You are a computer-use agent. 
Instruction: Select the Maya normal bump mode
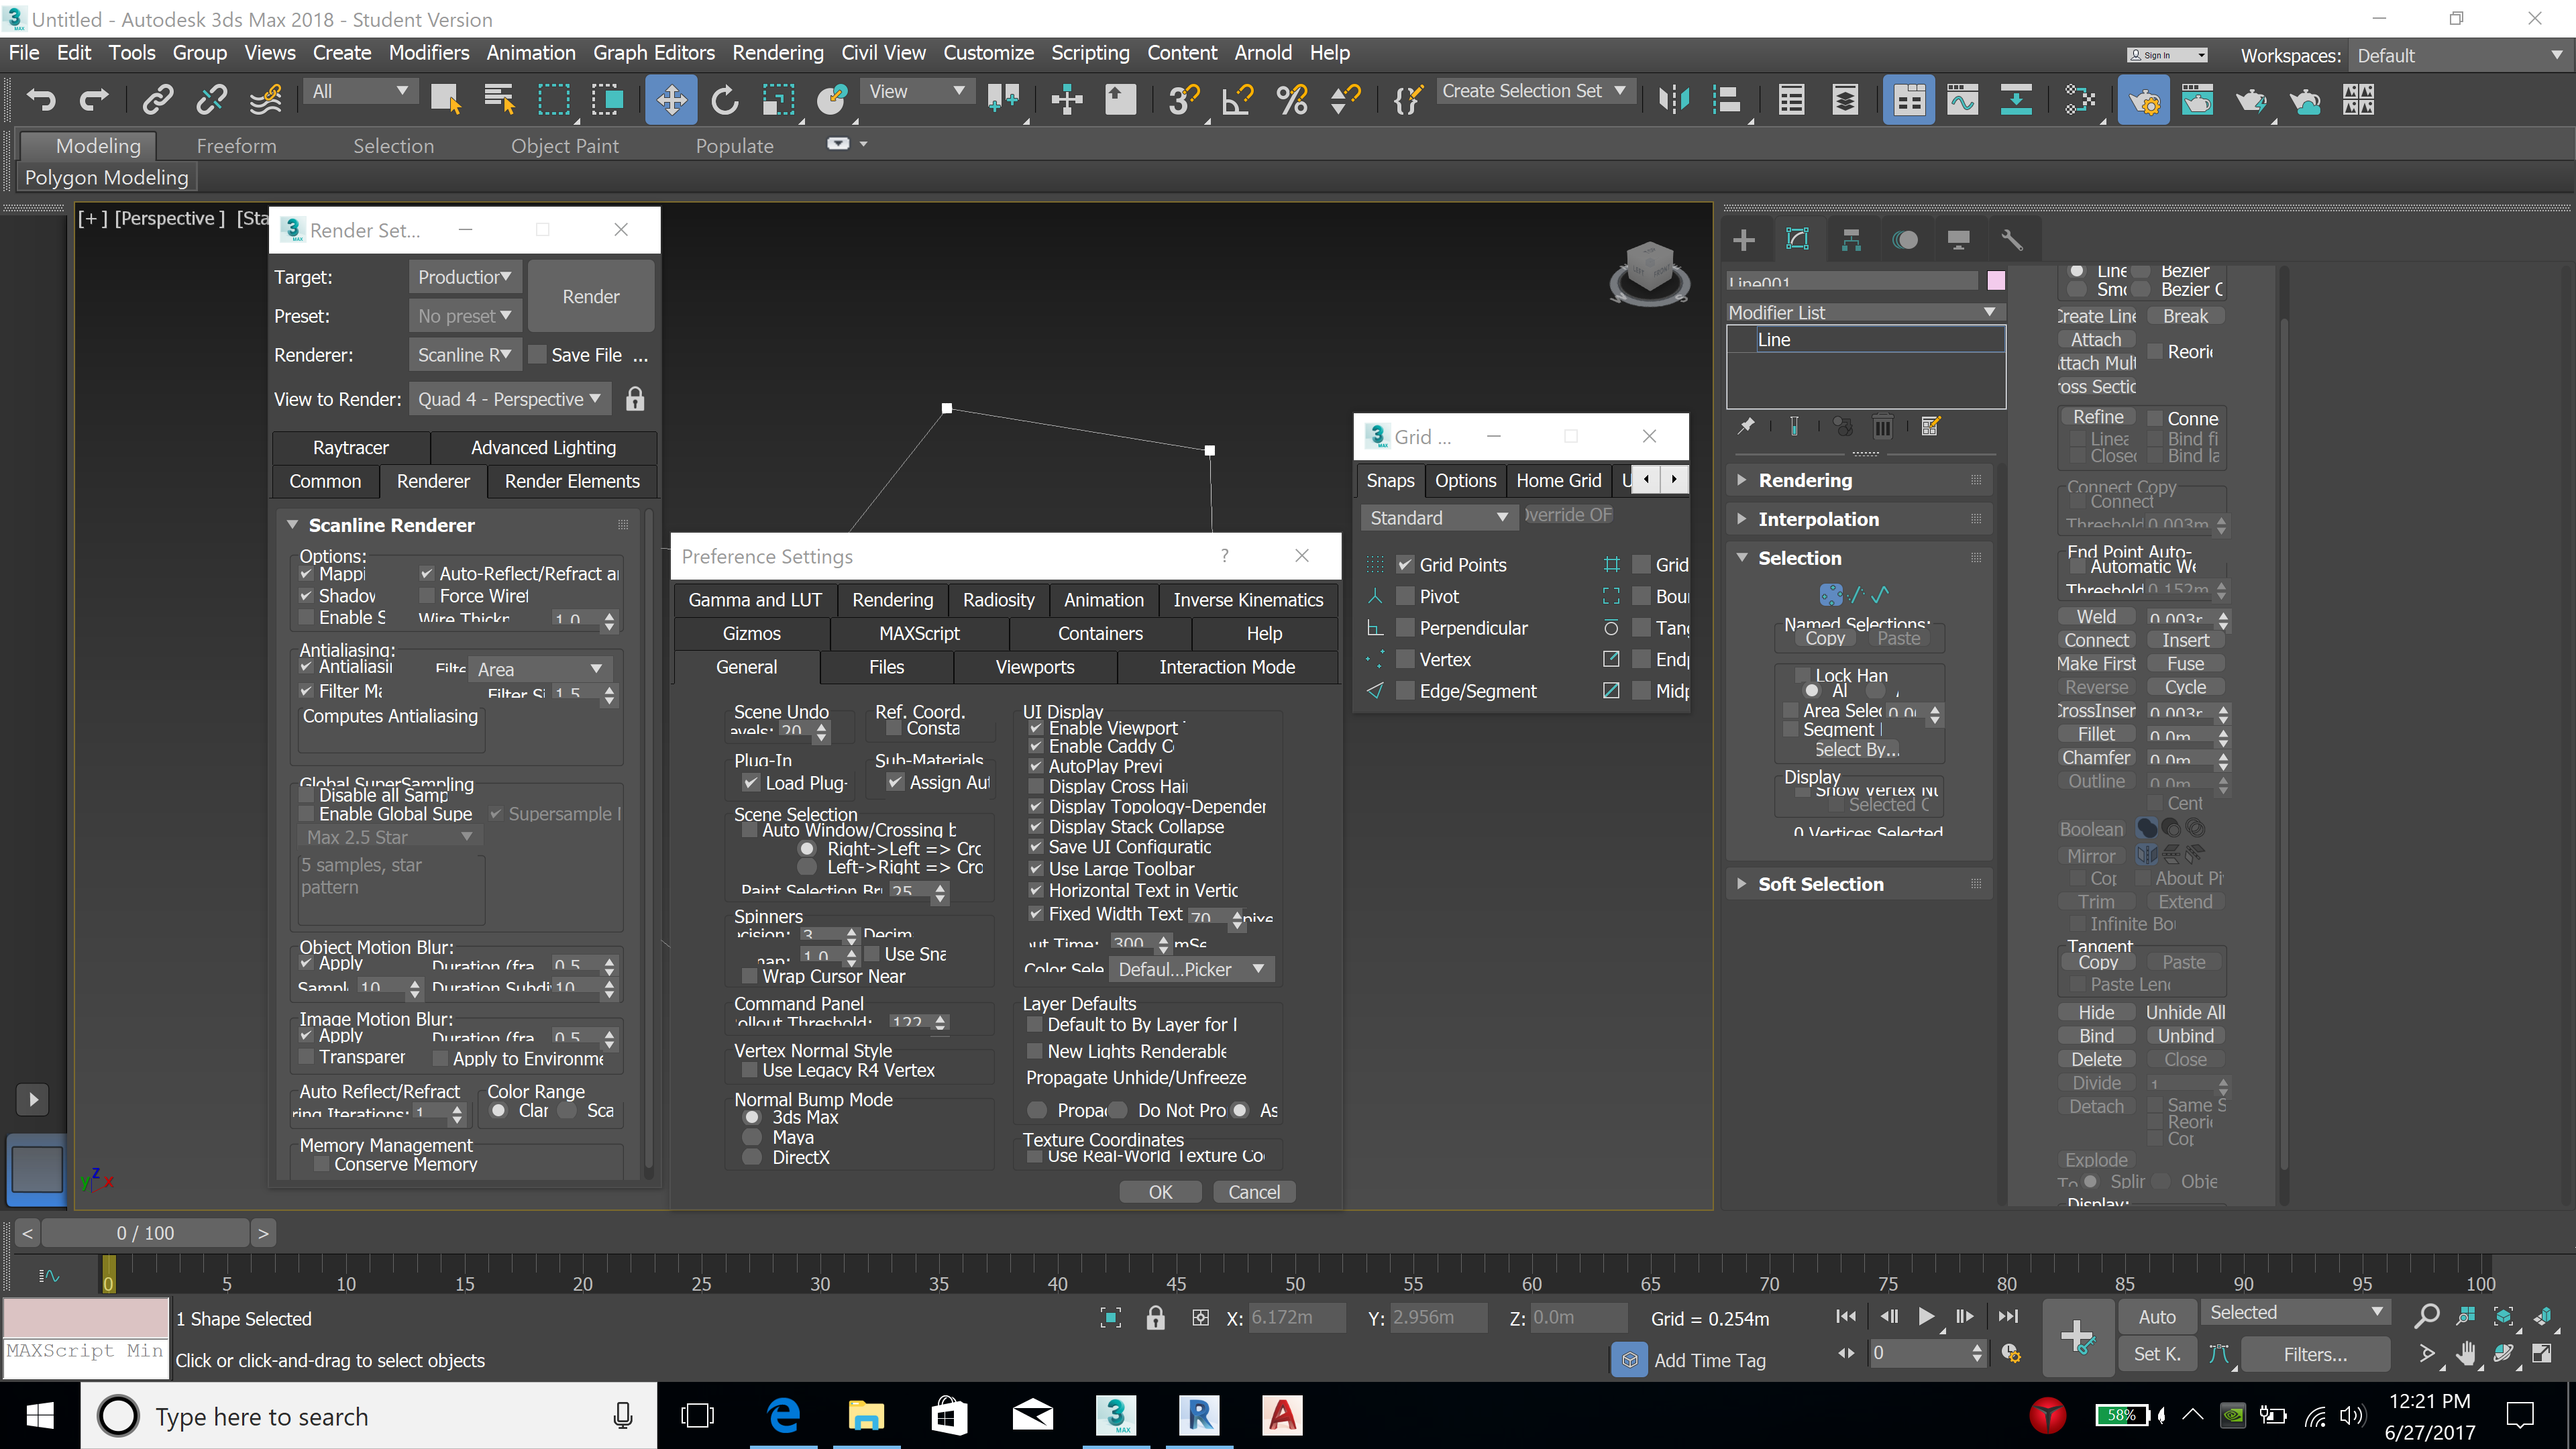[753, 1137]
